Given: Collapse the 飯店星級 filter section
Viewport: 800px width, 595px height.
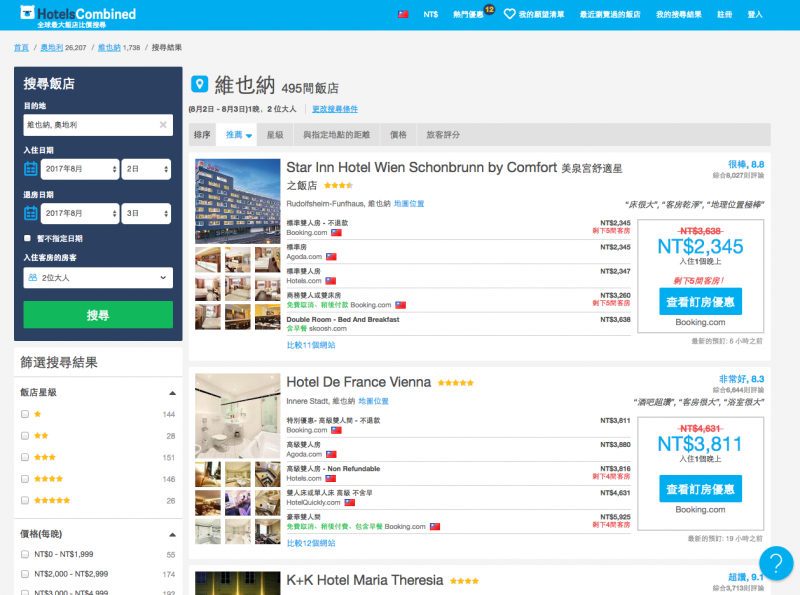Looking at the screenshot, I should click(x=172, y=393).
